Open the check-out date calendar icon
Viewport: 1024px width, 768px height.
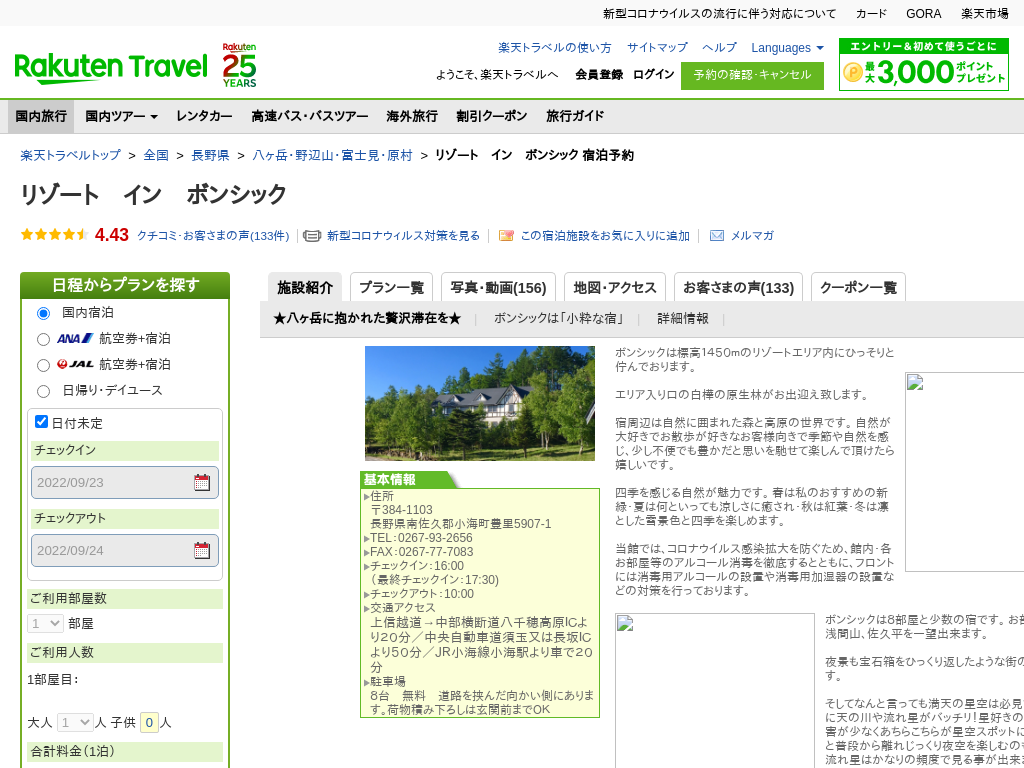(x=202, y=551)
